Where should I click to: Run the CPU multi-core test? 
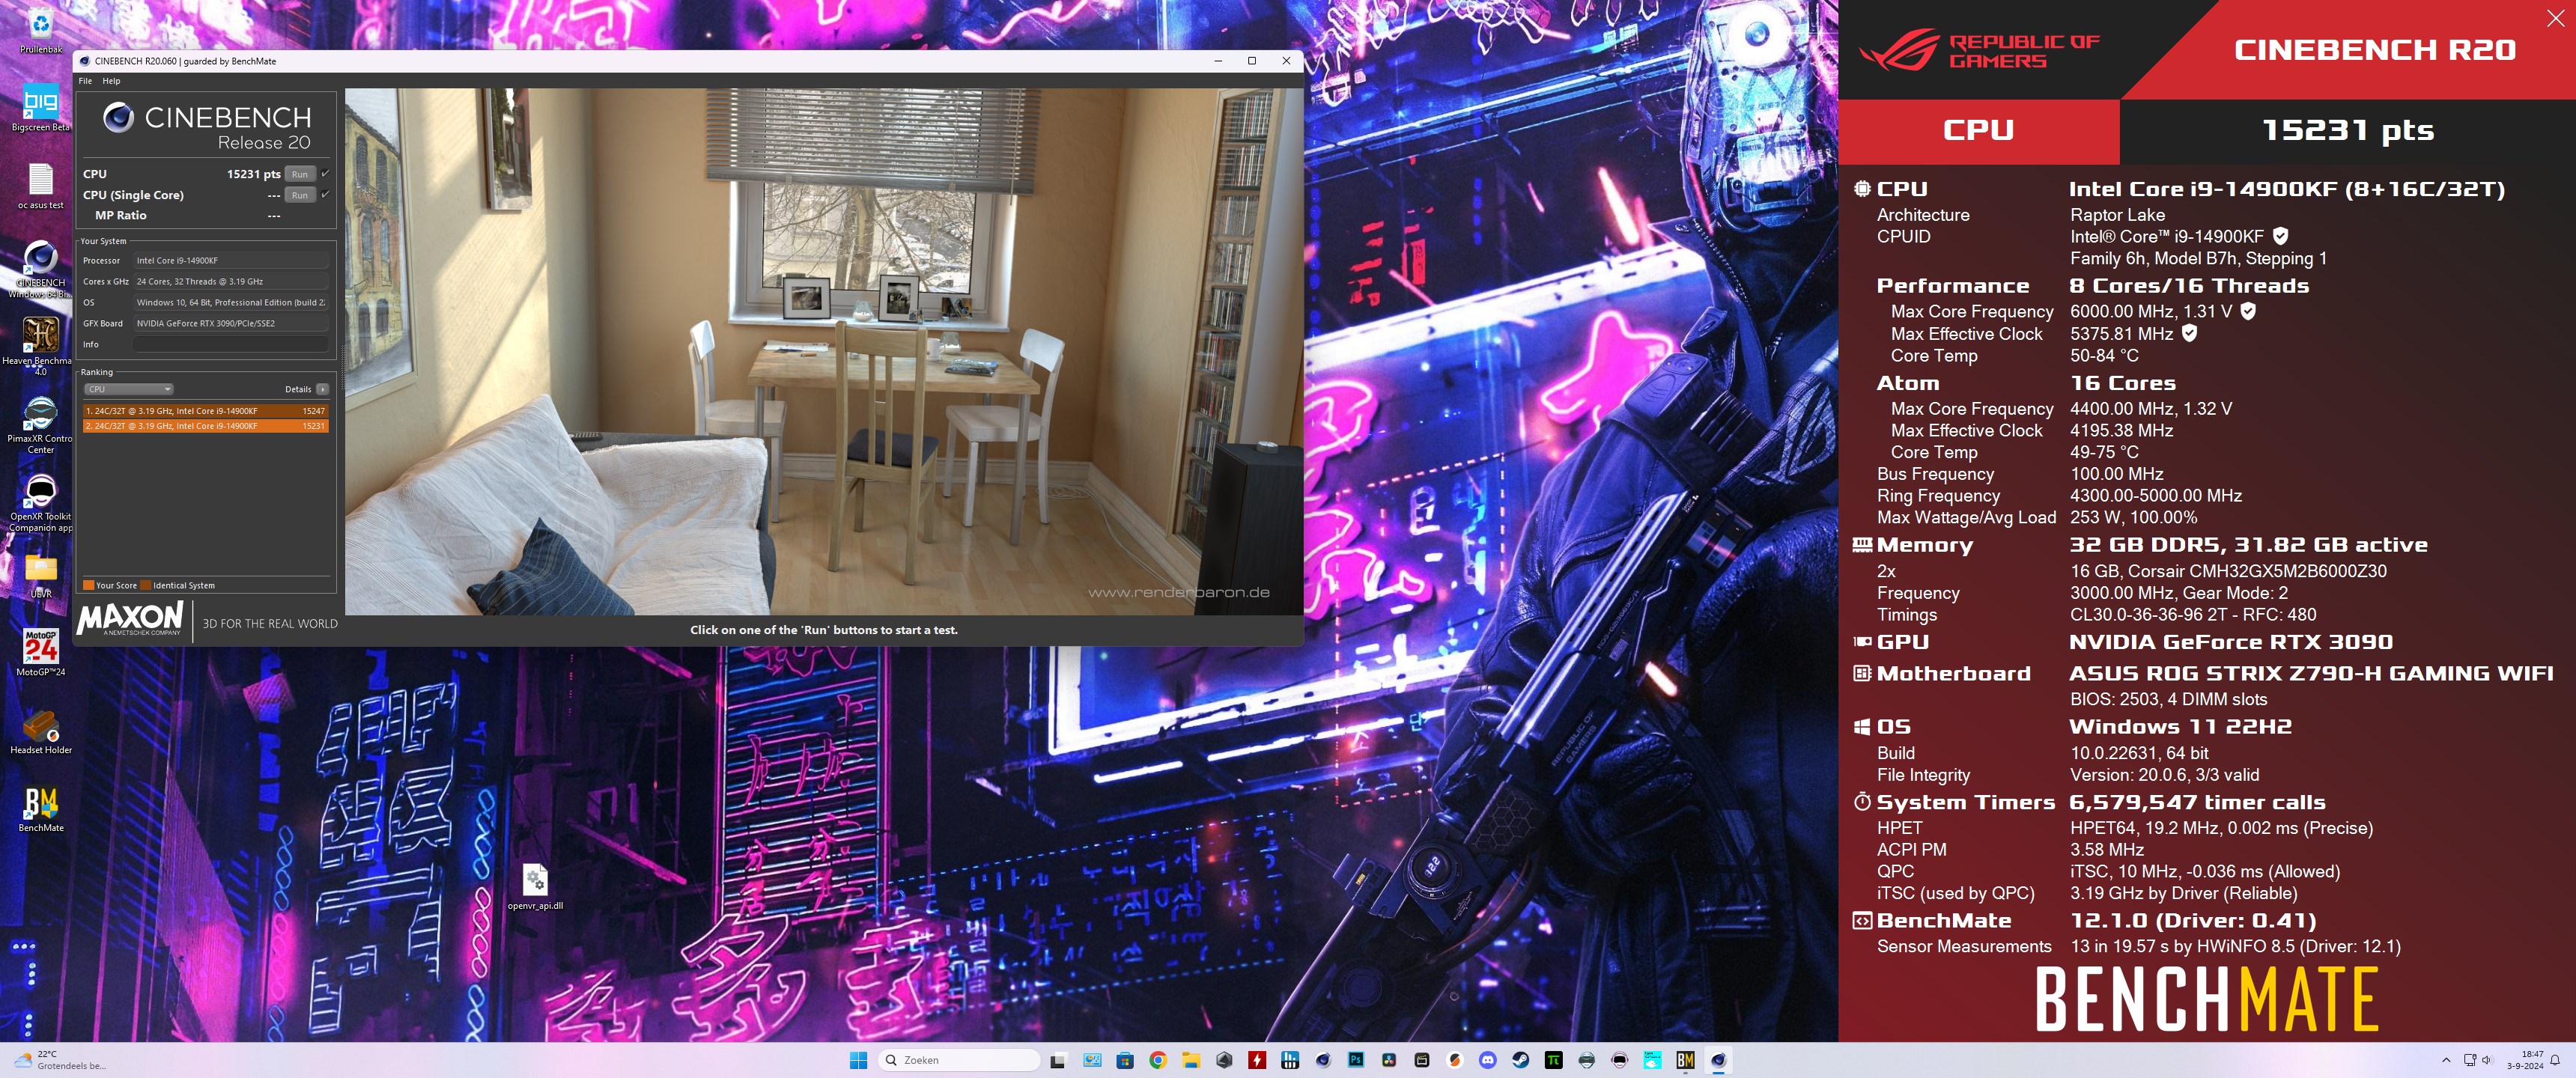pos(300,174)
